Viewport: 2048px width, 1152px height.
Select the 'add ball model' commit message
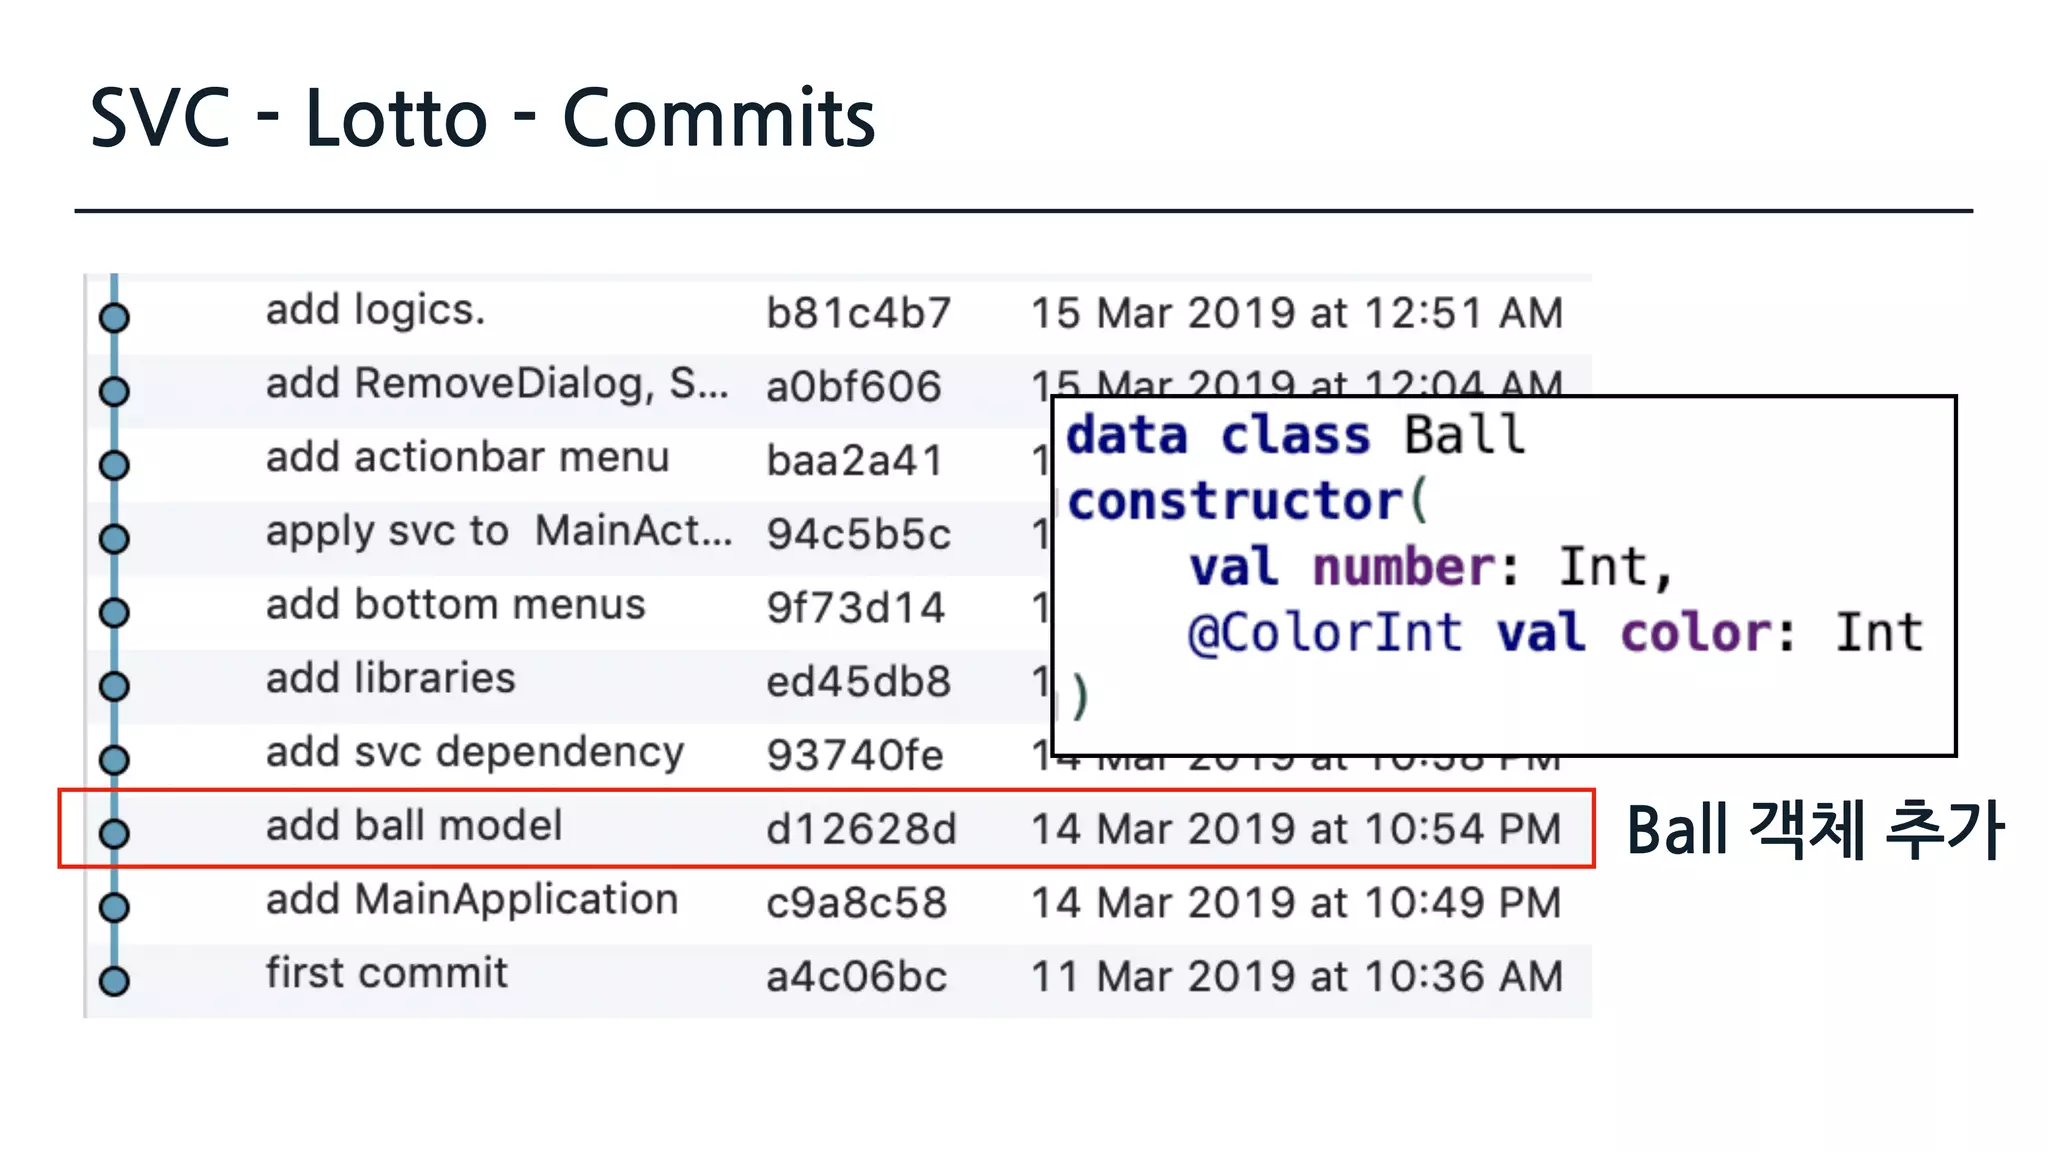[x=414, y=826]
